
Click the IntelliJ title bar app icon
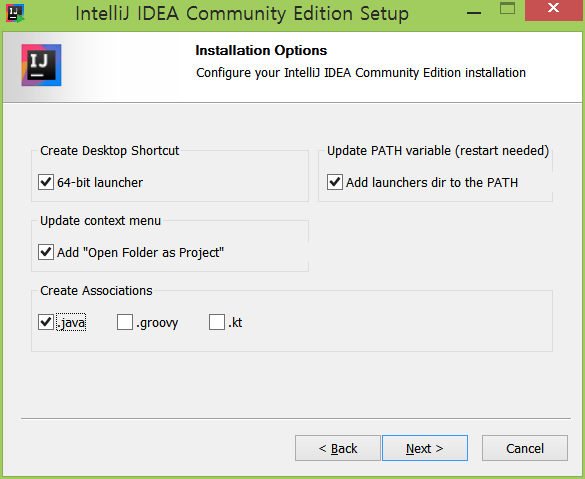click(15, 13)
